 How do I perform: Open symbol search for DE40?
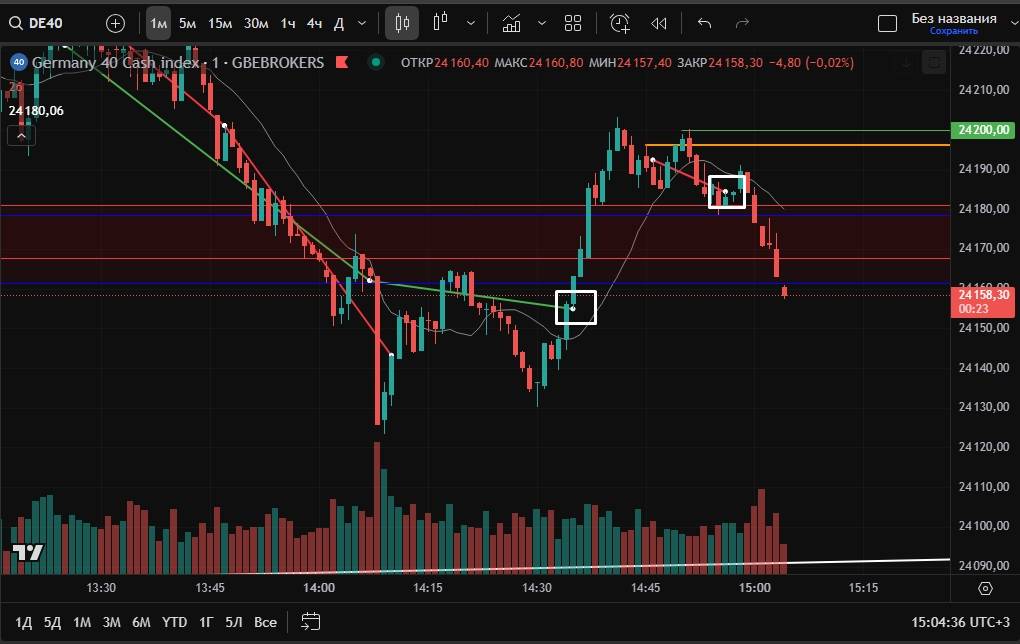point(36,23)
